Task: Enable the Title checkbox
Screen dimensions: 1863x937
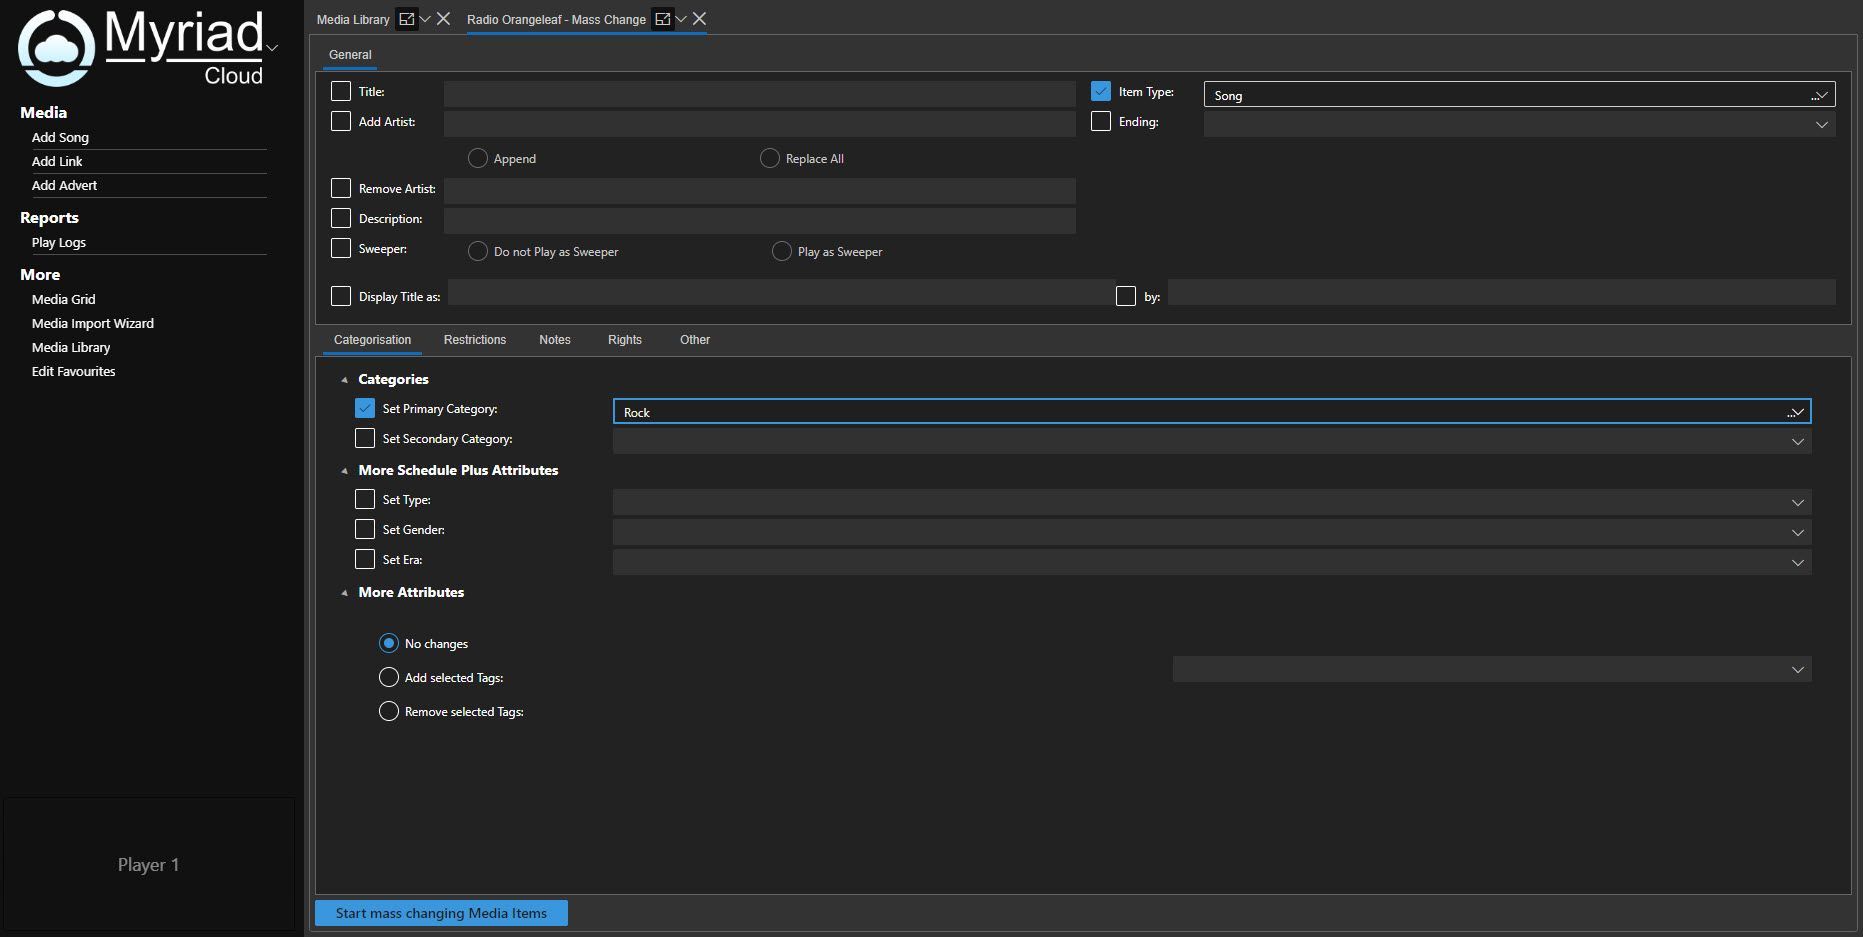Action: [340, 90]
